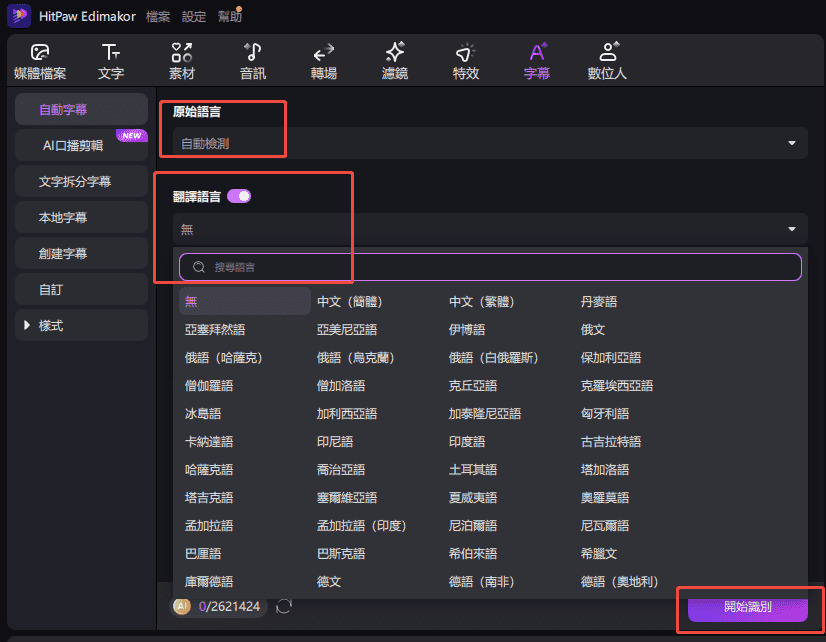Open the 素材 stock assets panel
The image size is (826, 642).
pyautogui.click(x=181, y=60)
